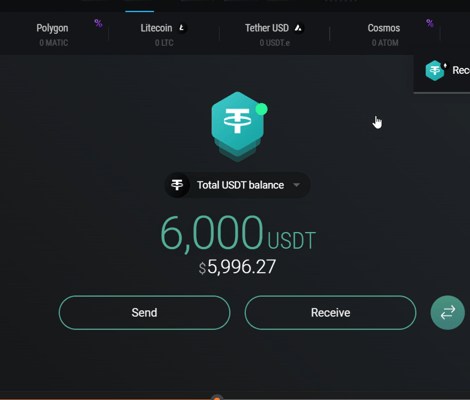Click the purple percent icon beside Polygon
This screenshot has width=470, height=400.
tap(98, 23)
